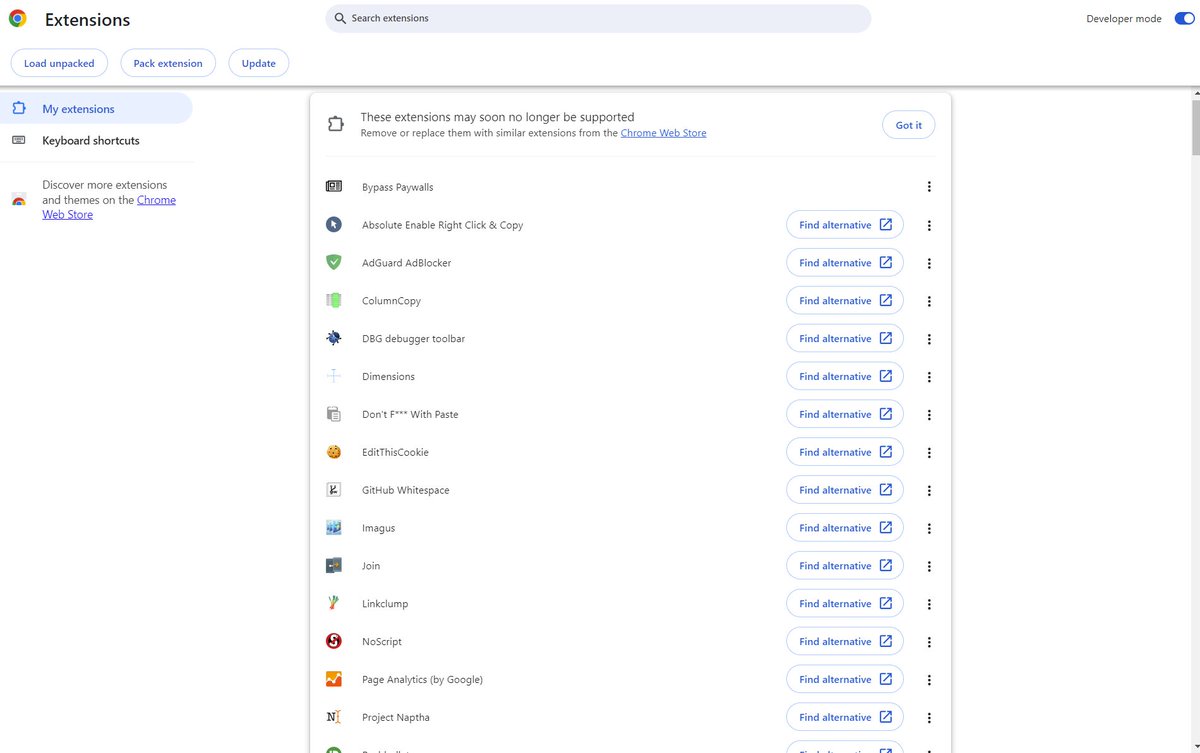Toggle Developer mode switch

tap(1184, 18)
